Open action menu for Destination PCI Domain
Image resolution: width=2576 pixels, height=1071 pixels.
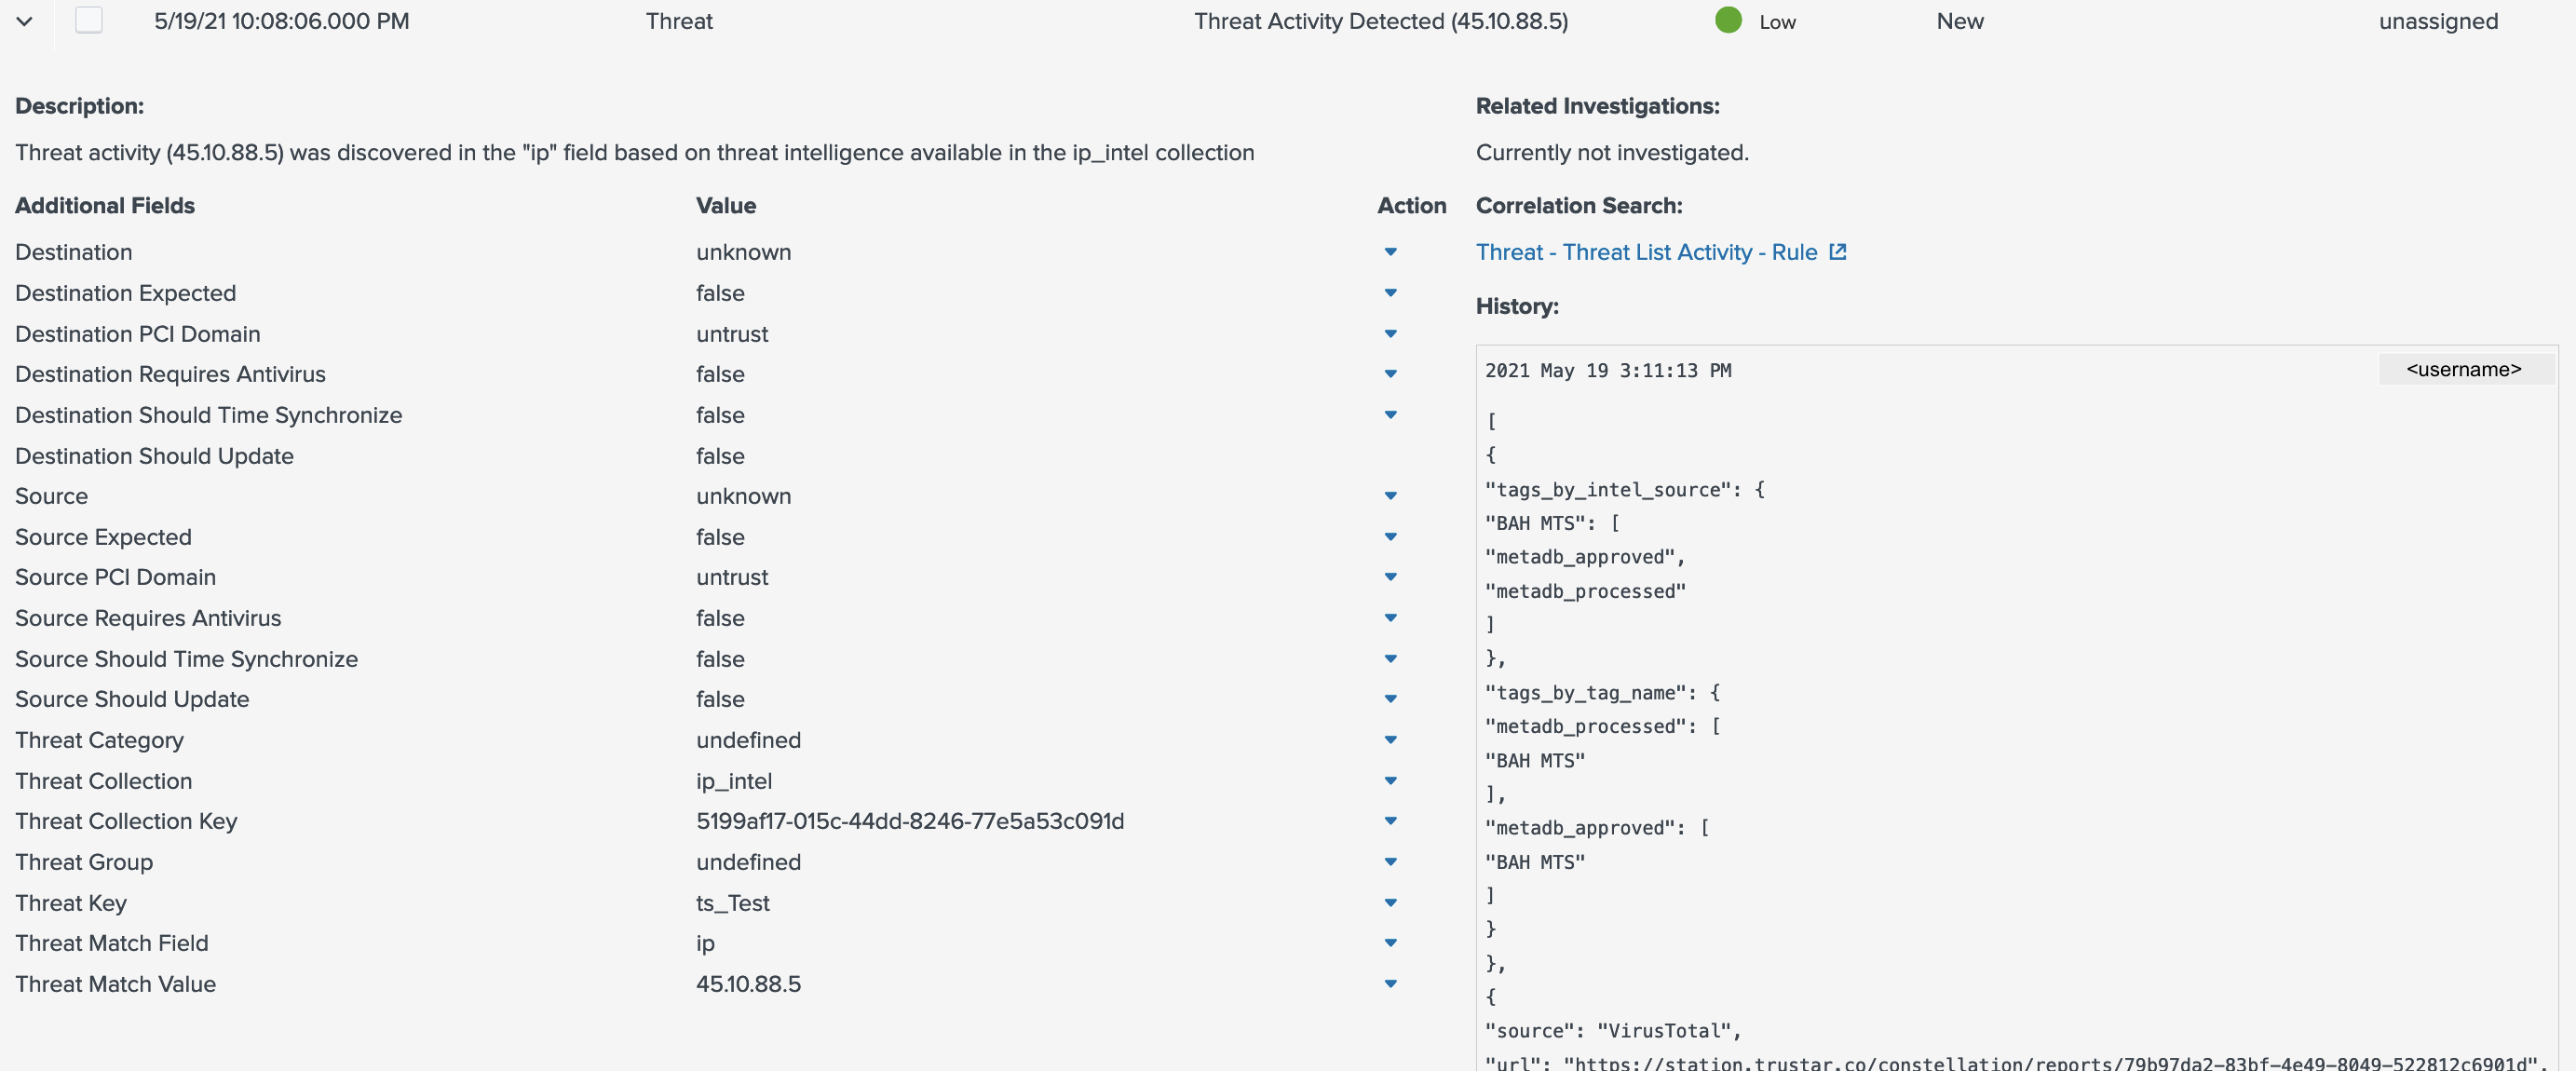pyautogui.click(x=1390, y=334)
